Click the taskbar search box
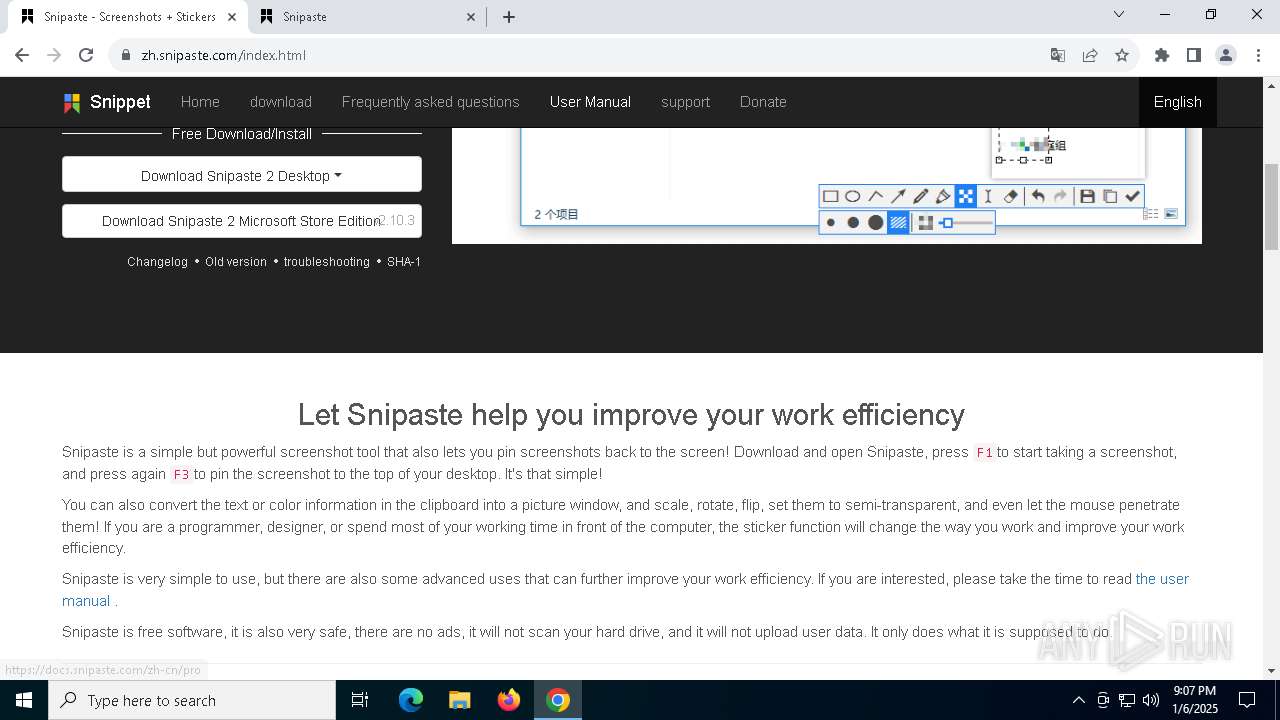1280x720 pixels. coord(192,700)
